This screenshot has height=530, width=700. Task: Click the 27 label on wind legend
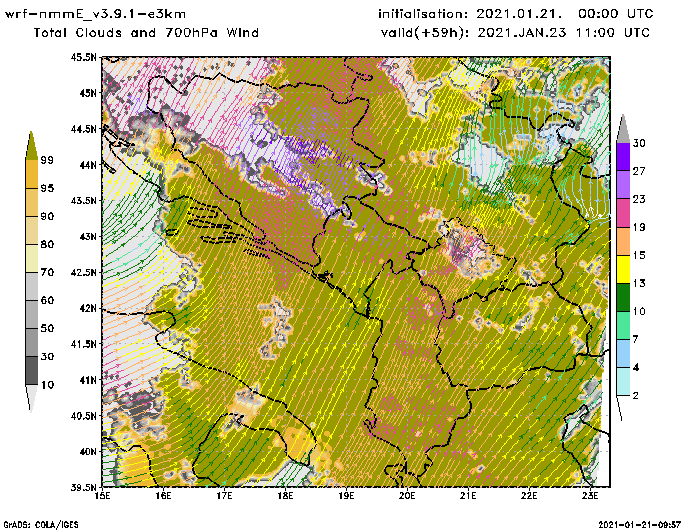(639, 171)
